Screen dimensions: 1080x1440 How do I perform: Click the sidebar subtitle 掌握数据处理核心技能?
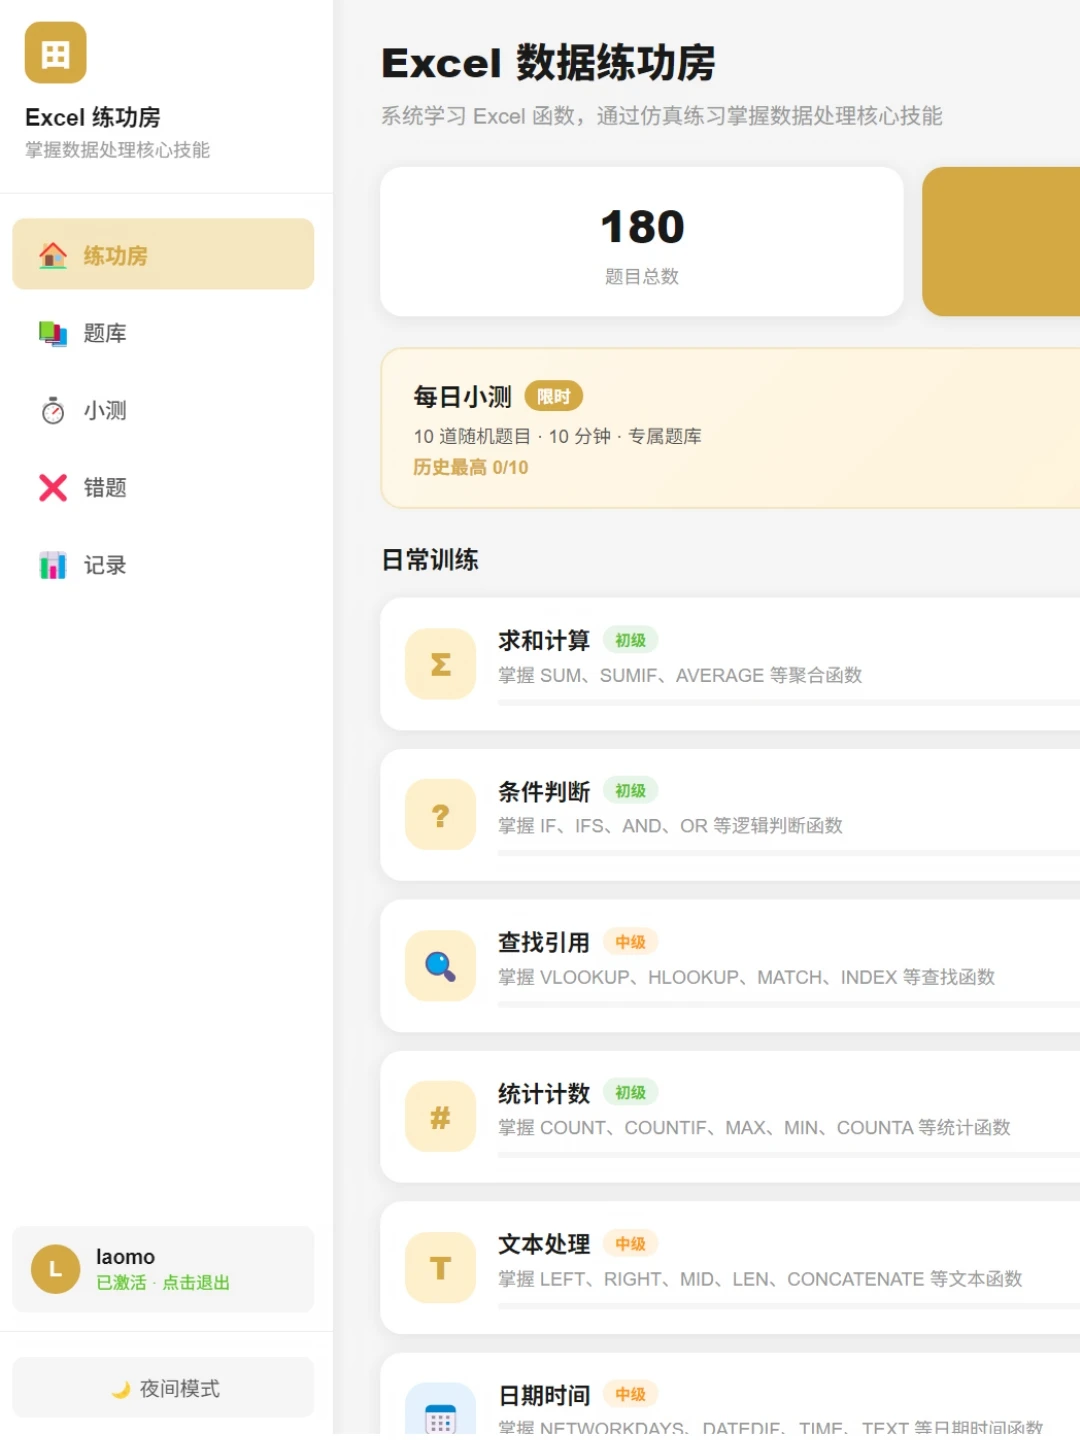117,150
